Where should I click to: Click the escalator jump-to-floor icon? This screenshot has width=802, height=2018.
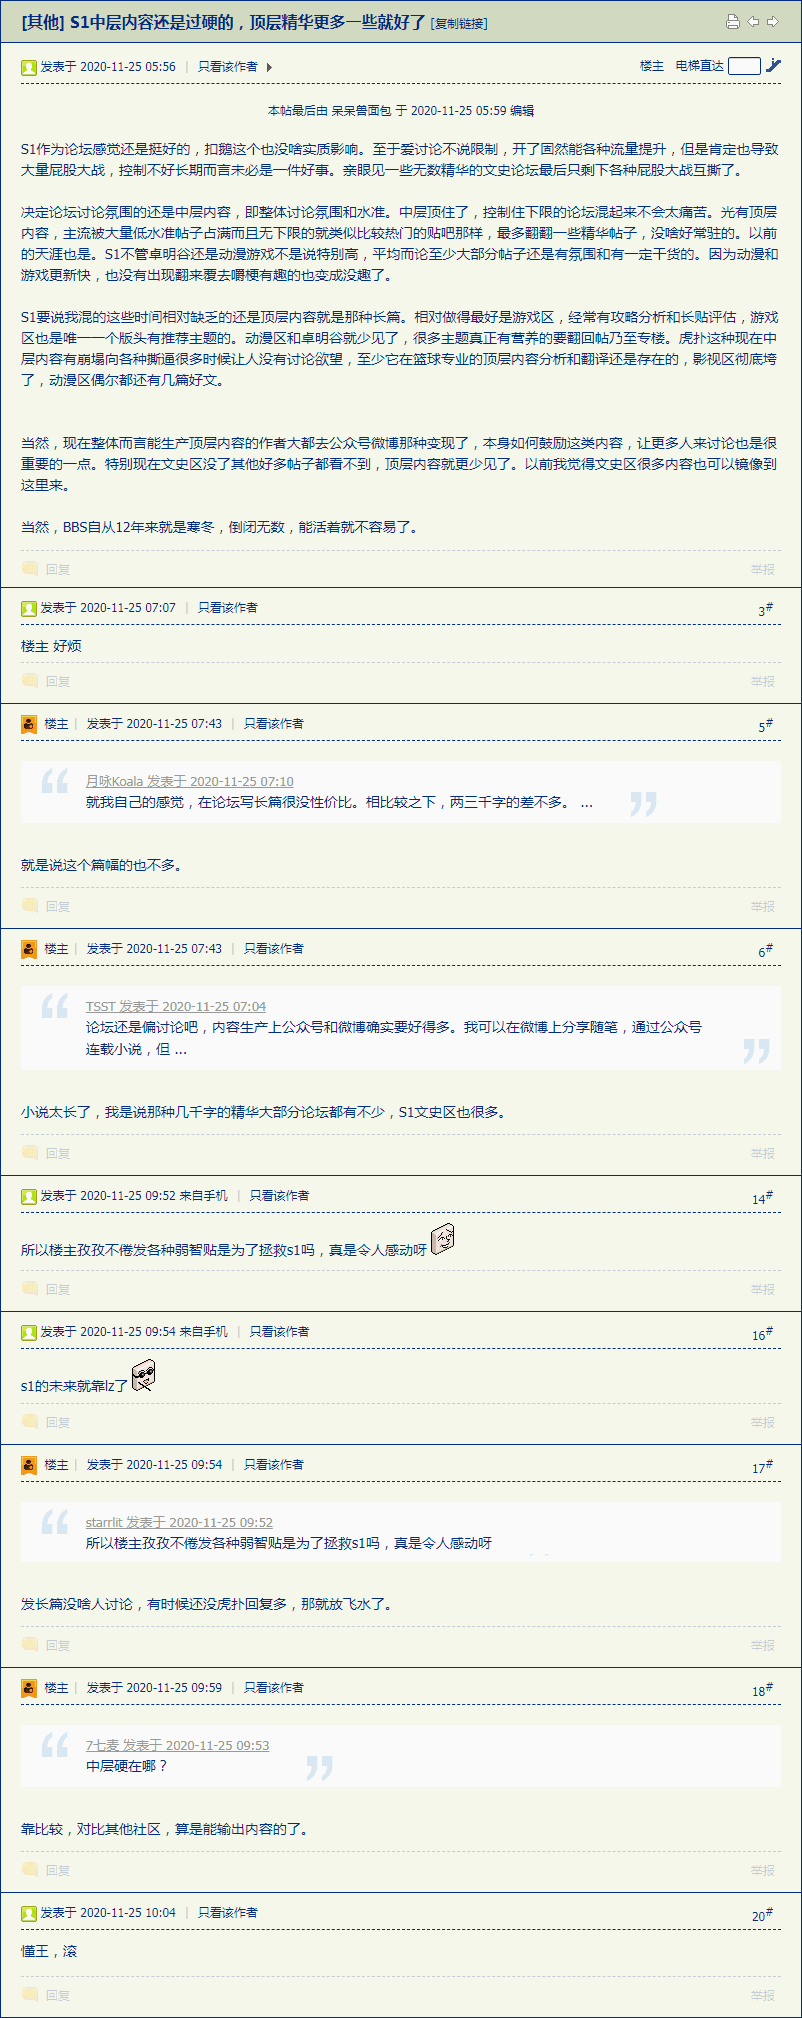tap(773, 66)
